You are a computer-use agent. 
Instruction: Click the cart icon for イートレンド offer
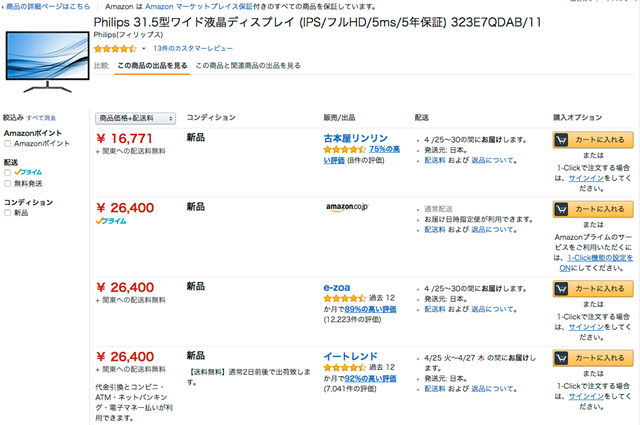[563, 358]
